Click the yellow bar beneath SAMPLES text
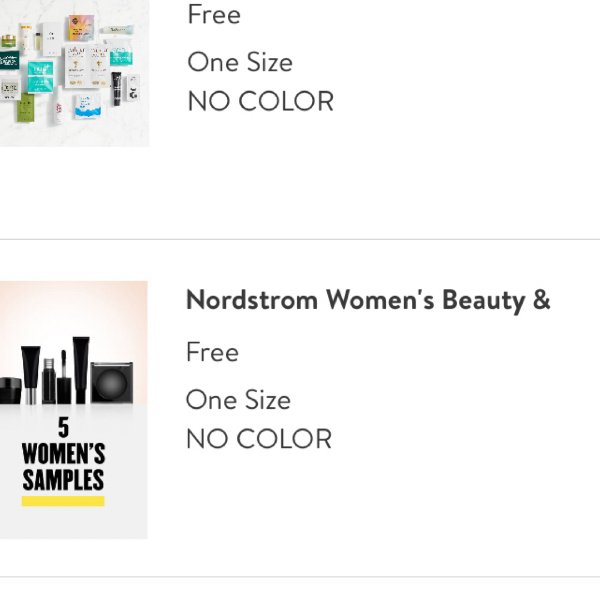600x600 pixels. [63, 501]
